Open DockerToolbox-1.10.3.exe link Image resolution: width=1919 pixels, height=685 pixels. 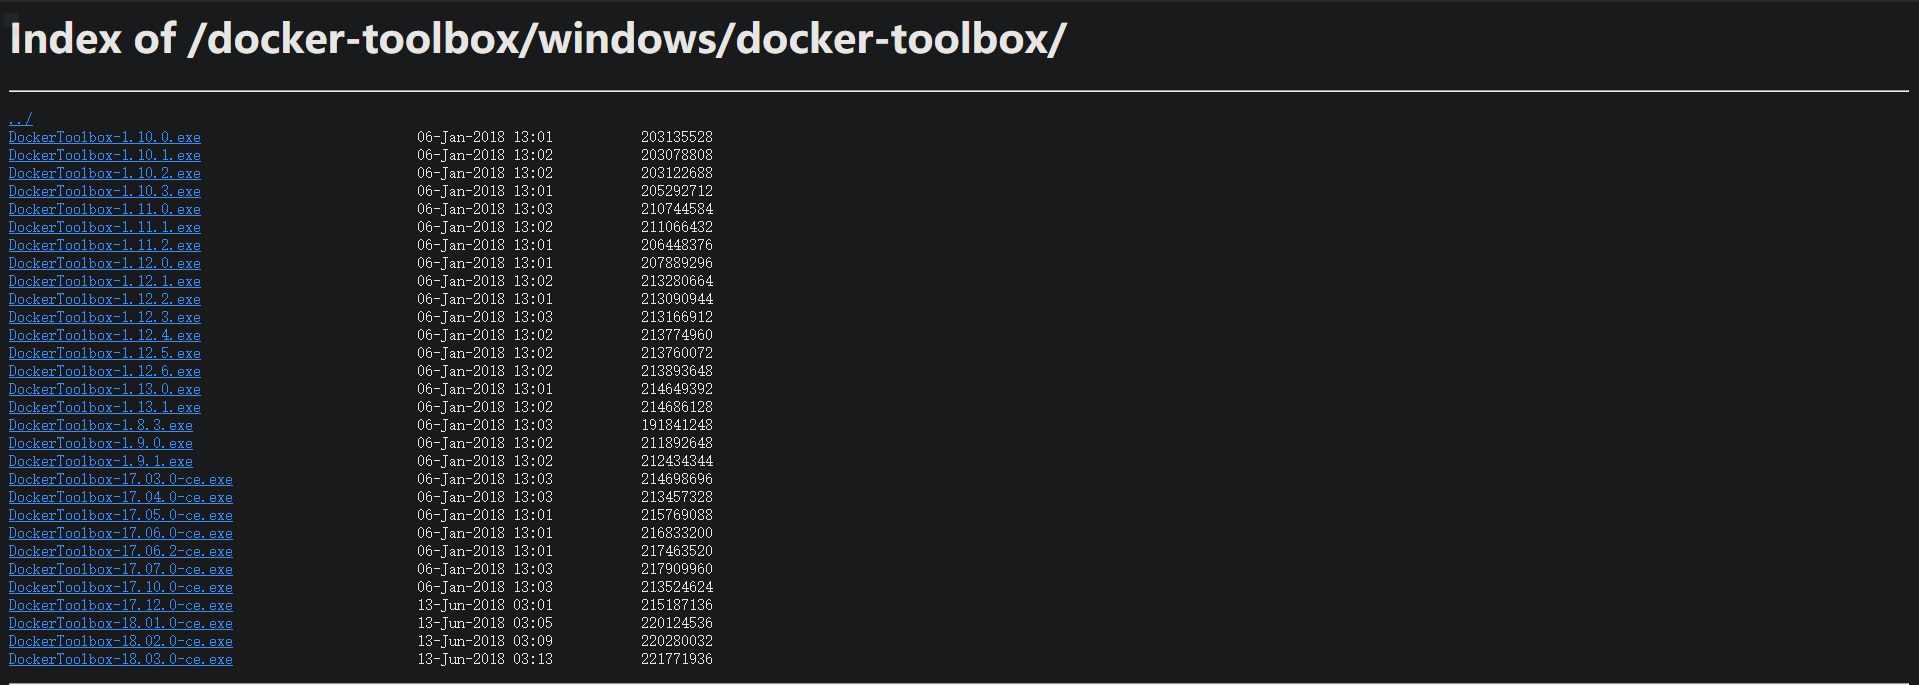coord(105,191)
